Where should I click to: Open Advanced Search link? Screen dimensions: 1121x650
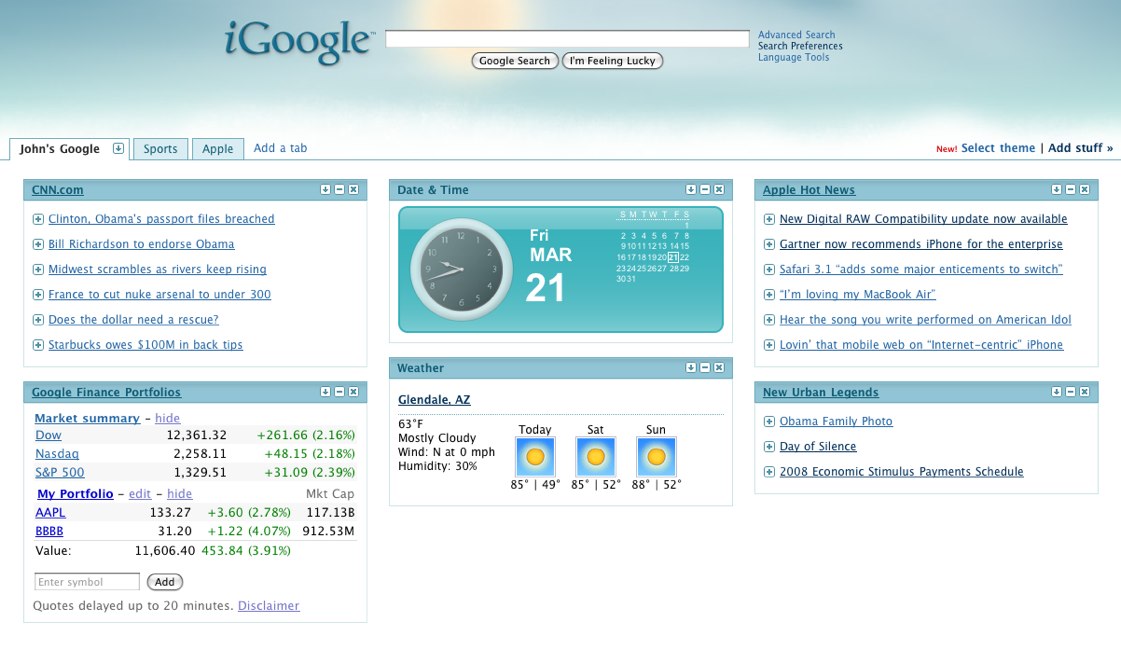coord(796,34)
